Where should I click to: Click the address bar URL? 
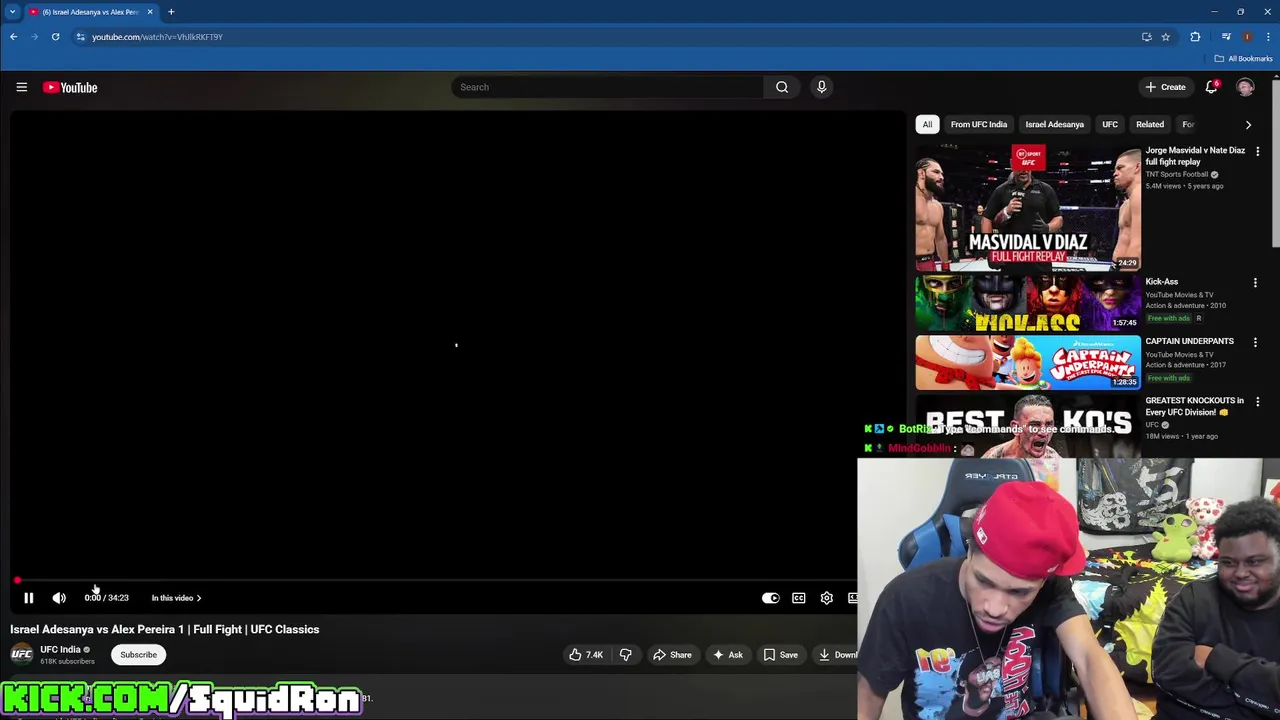pos(157,37)
